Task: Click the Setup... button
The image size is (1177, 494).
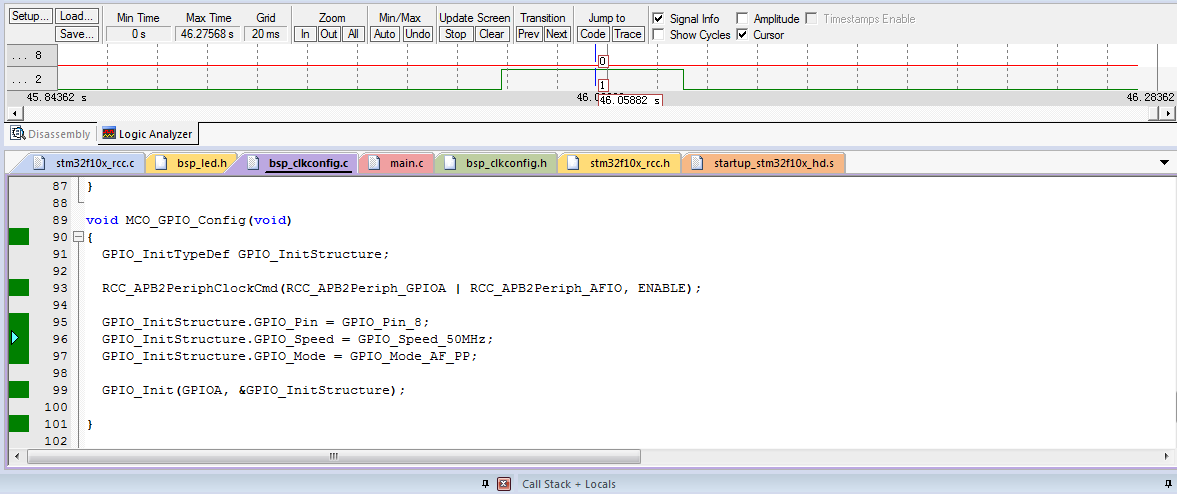Action: 30,17
